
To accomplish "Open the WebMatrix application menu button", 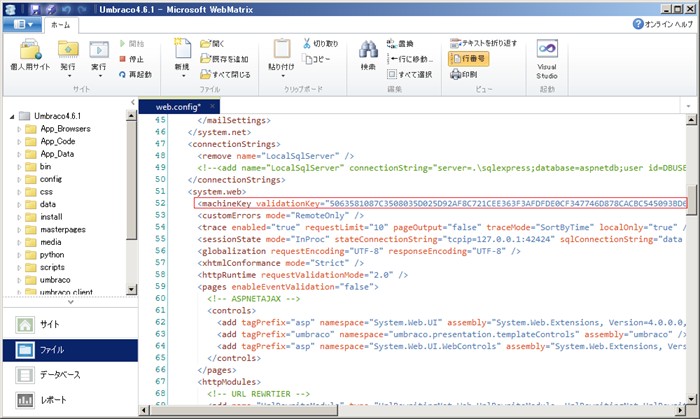I will 23,25.
